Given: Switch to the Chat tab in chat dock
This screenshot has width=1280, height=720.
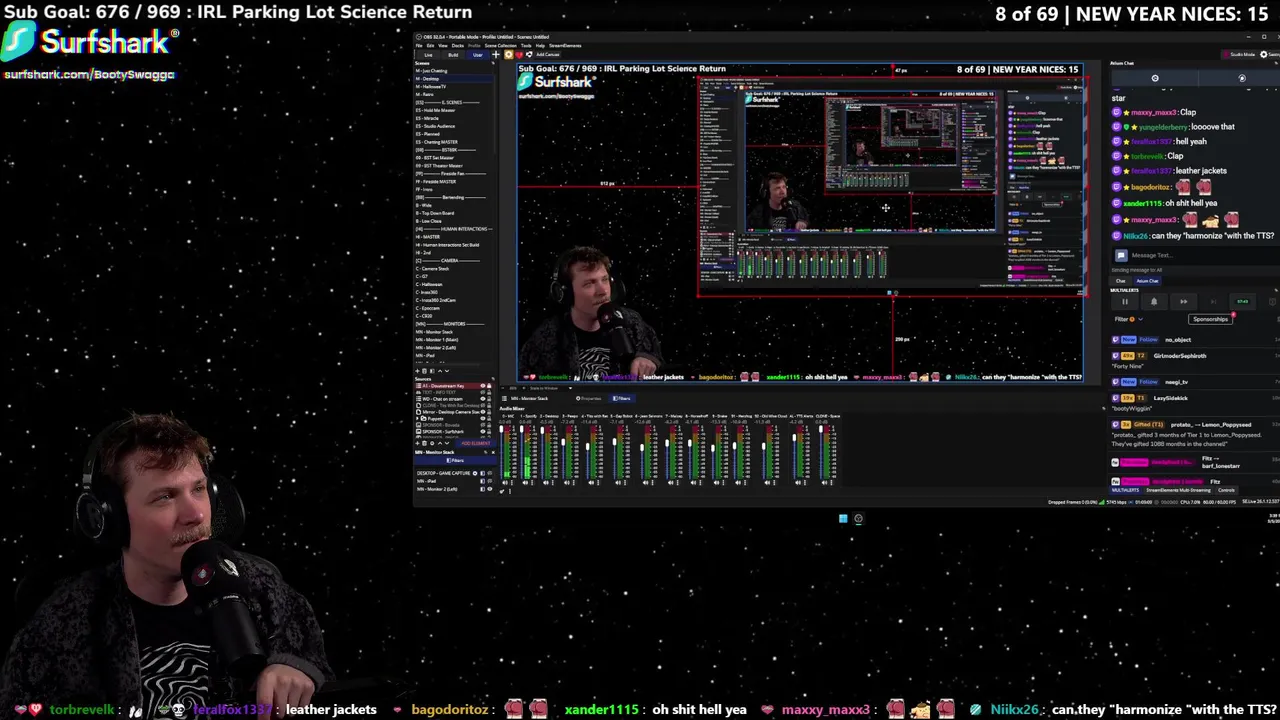Looking at the screenshot, I should (x=1121, y=281).
